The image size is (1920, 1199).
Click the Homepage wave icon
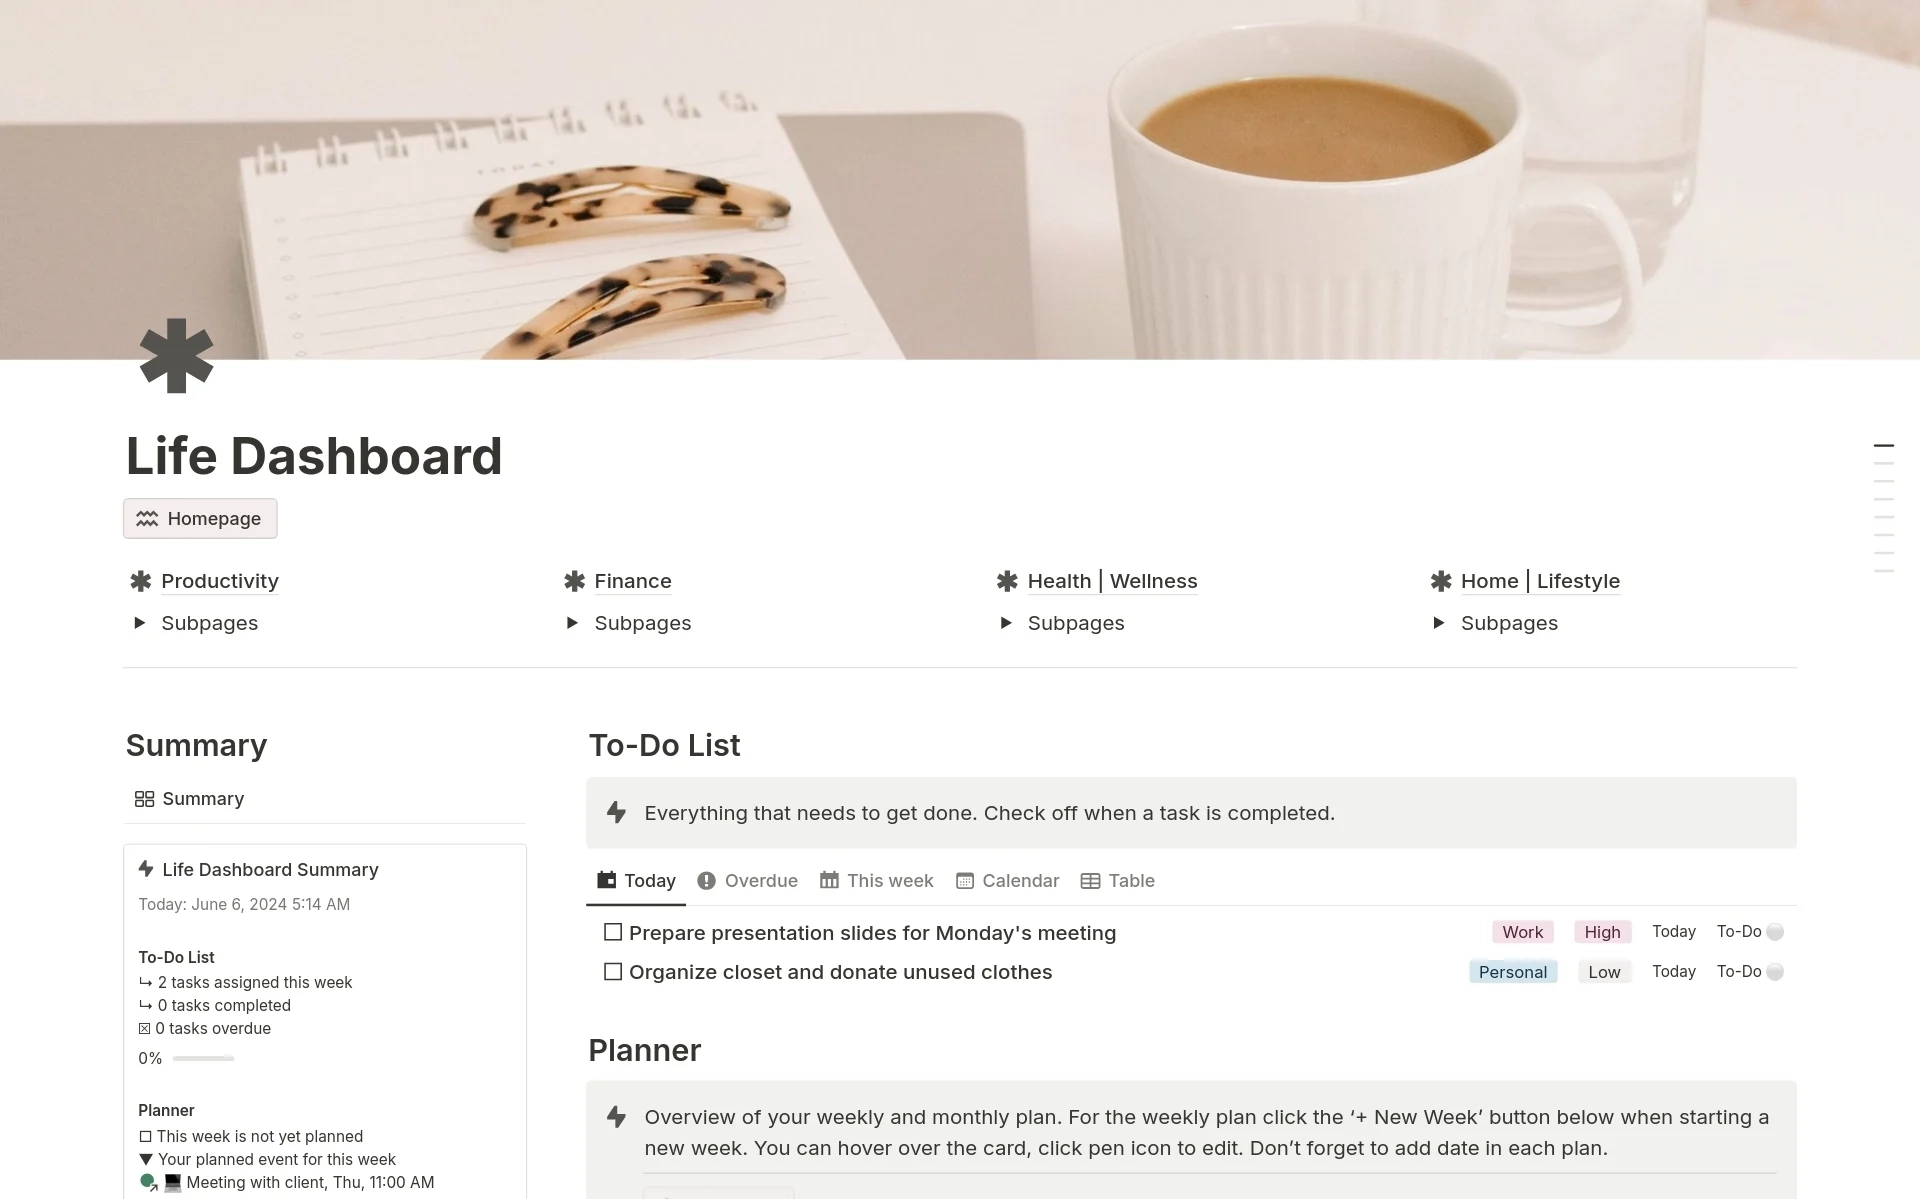pos(148,518)
